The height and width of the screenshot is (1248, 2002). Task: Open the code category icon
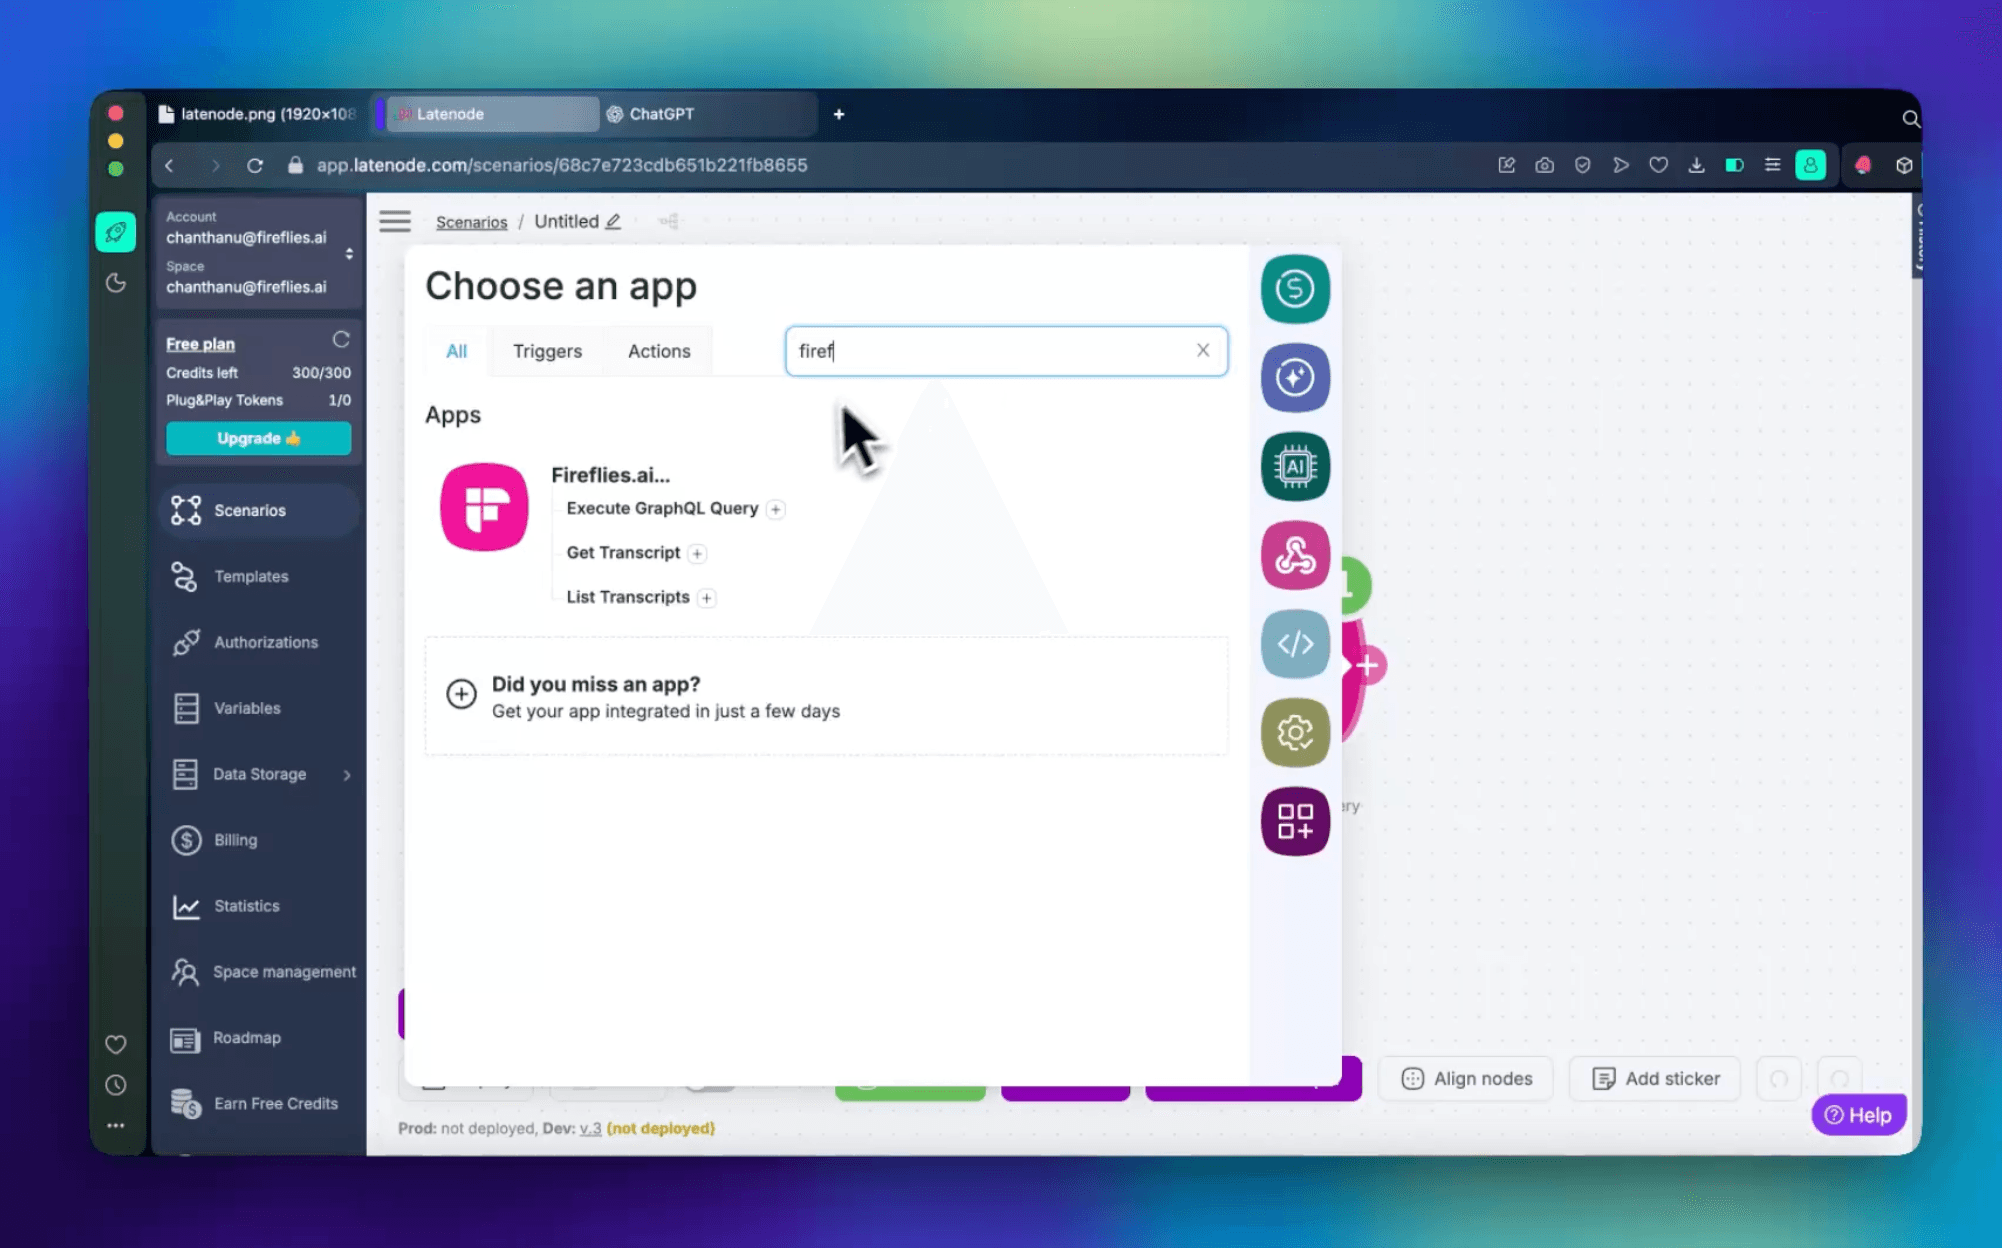click(x=1295, y=644)
